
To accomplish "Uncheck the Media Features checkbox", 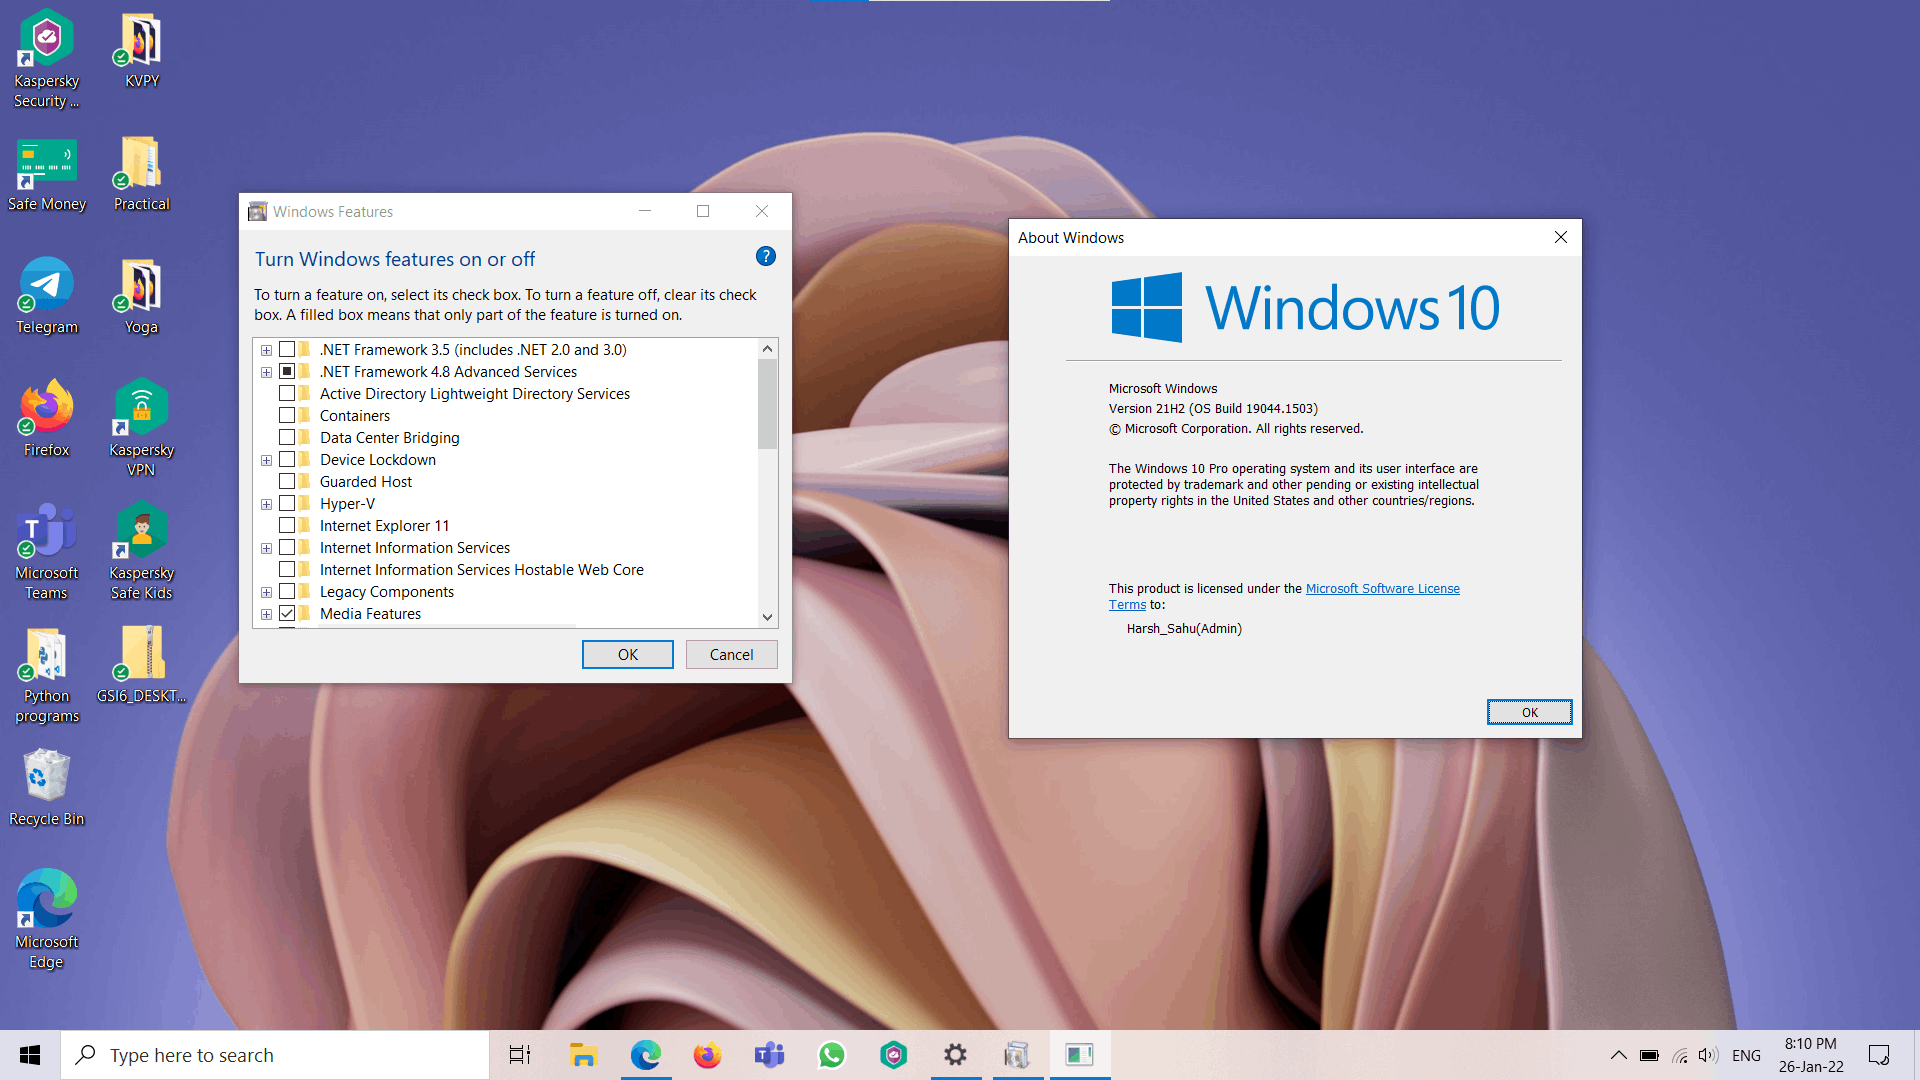I will (x=287, y=614).
